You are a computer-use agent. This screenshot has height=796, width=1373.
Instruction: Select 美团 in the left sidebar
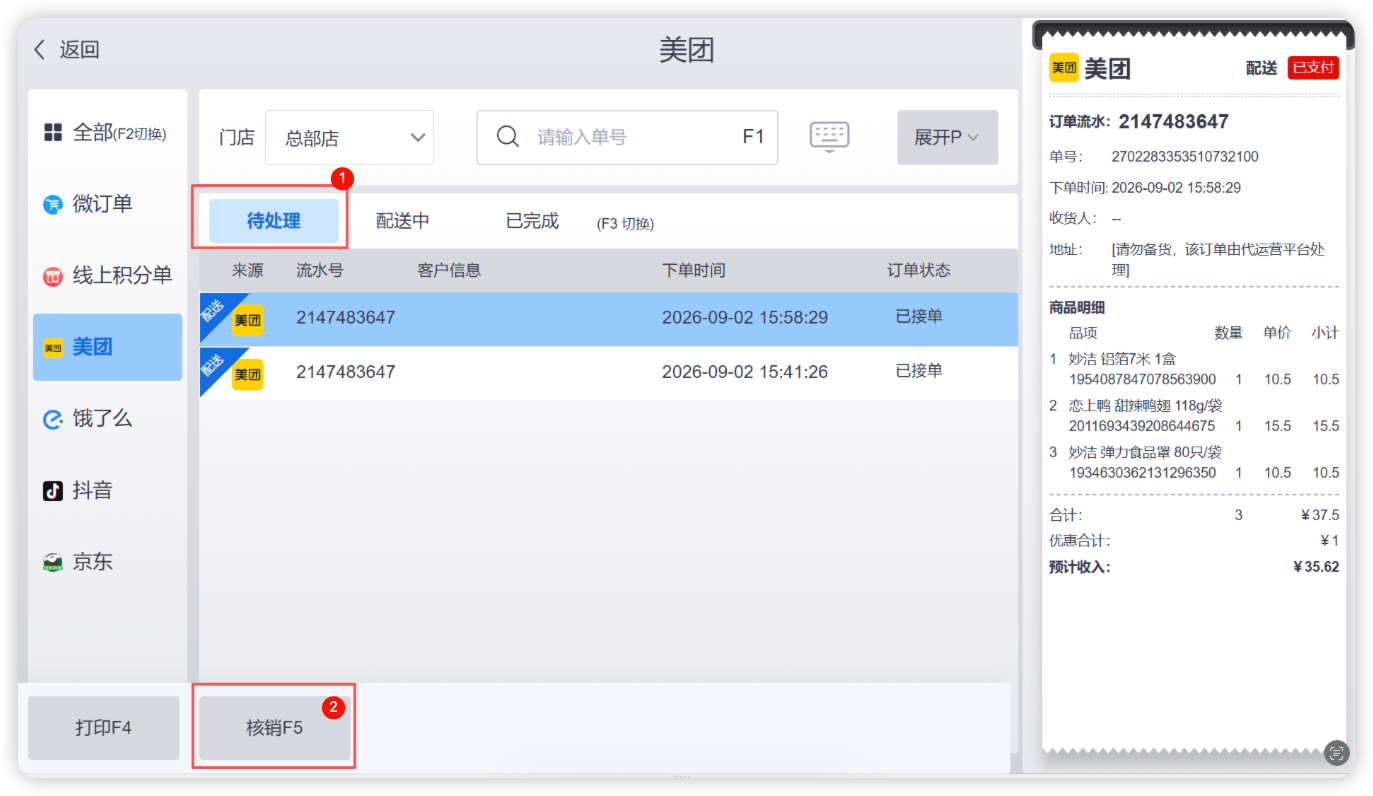[x=107, y=347]
